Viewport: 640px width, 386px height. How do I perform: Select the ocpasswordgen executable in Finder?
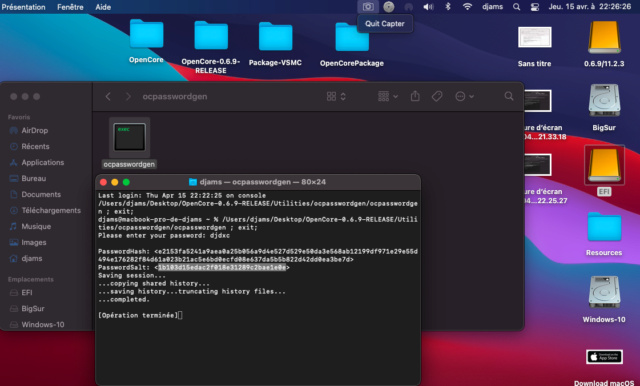coord(129,138)
